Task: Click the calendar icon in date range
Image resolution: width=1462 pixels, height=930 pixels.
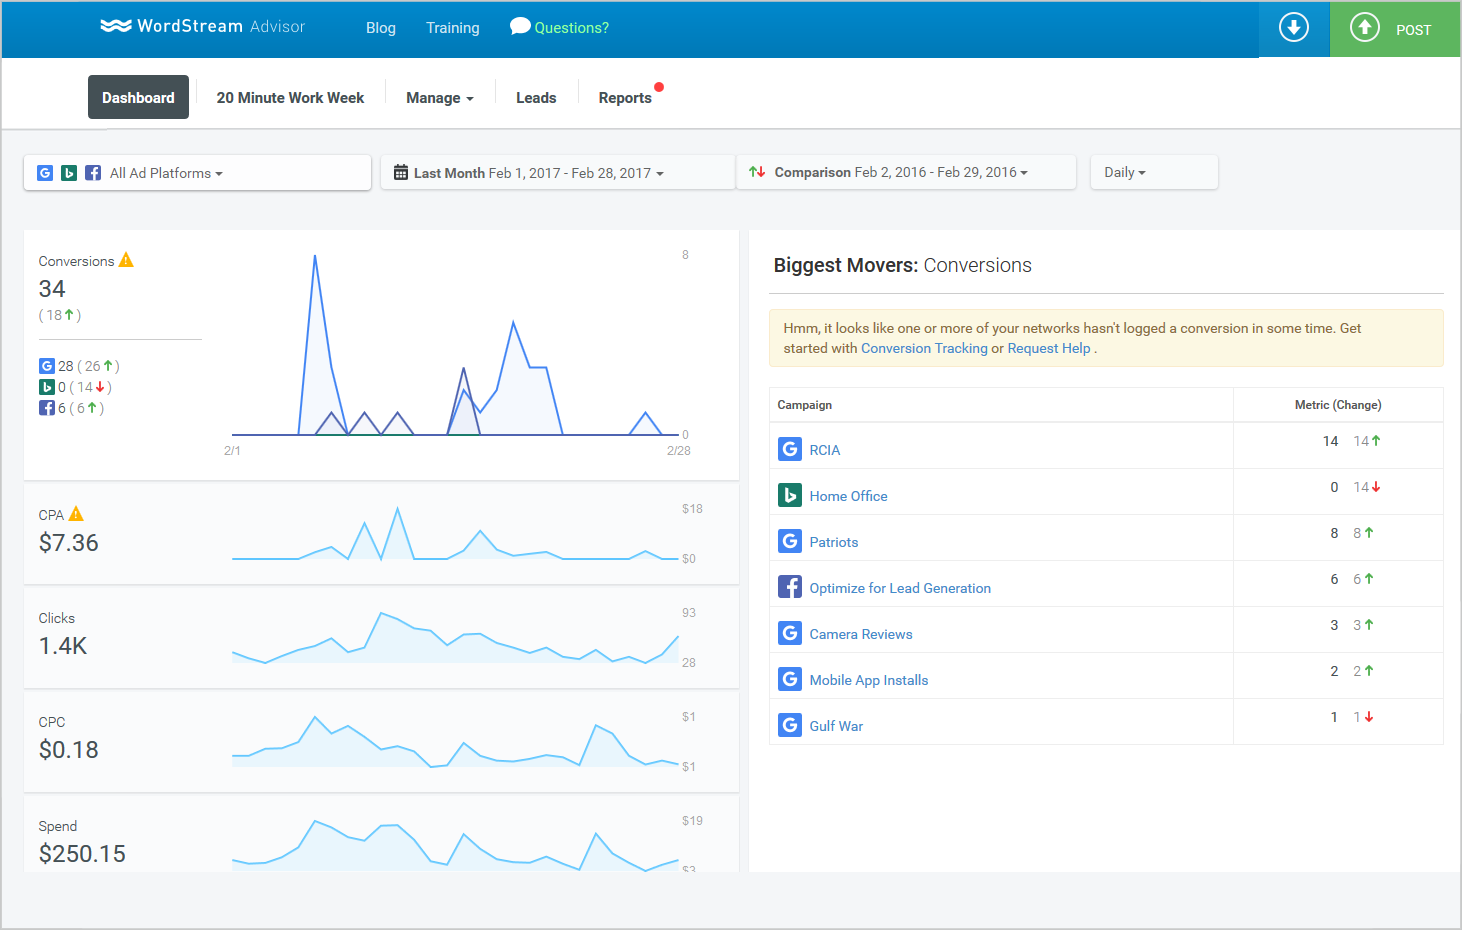Action: pyautogui.click(x=401, y=173)
